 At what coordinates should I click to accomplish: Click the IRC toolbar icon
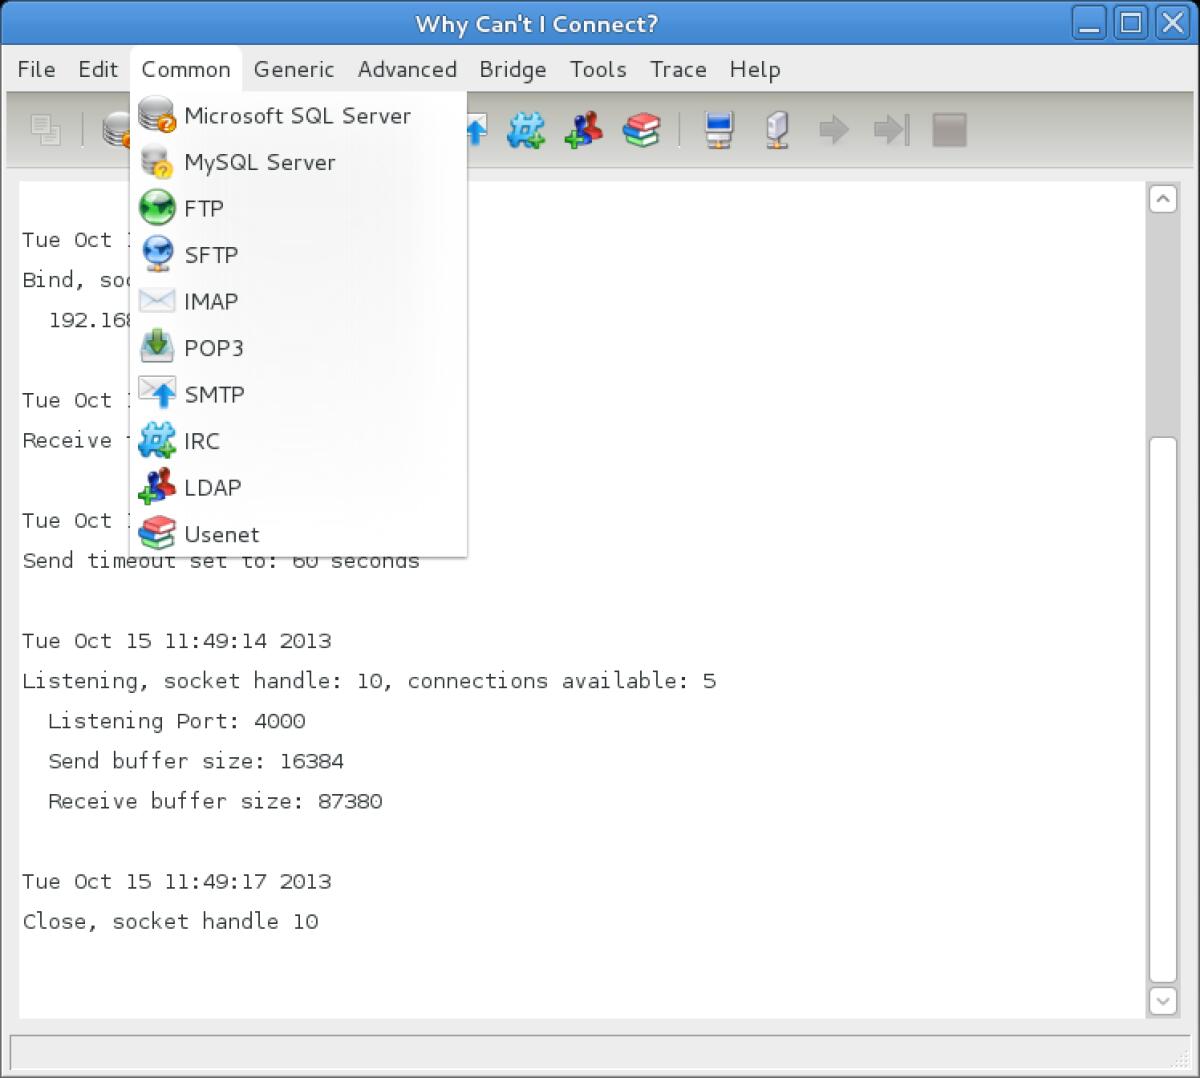pyautogui.click(x=526, y=130)
